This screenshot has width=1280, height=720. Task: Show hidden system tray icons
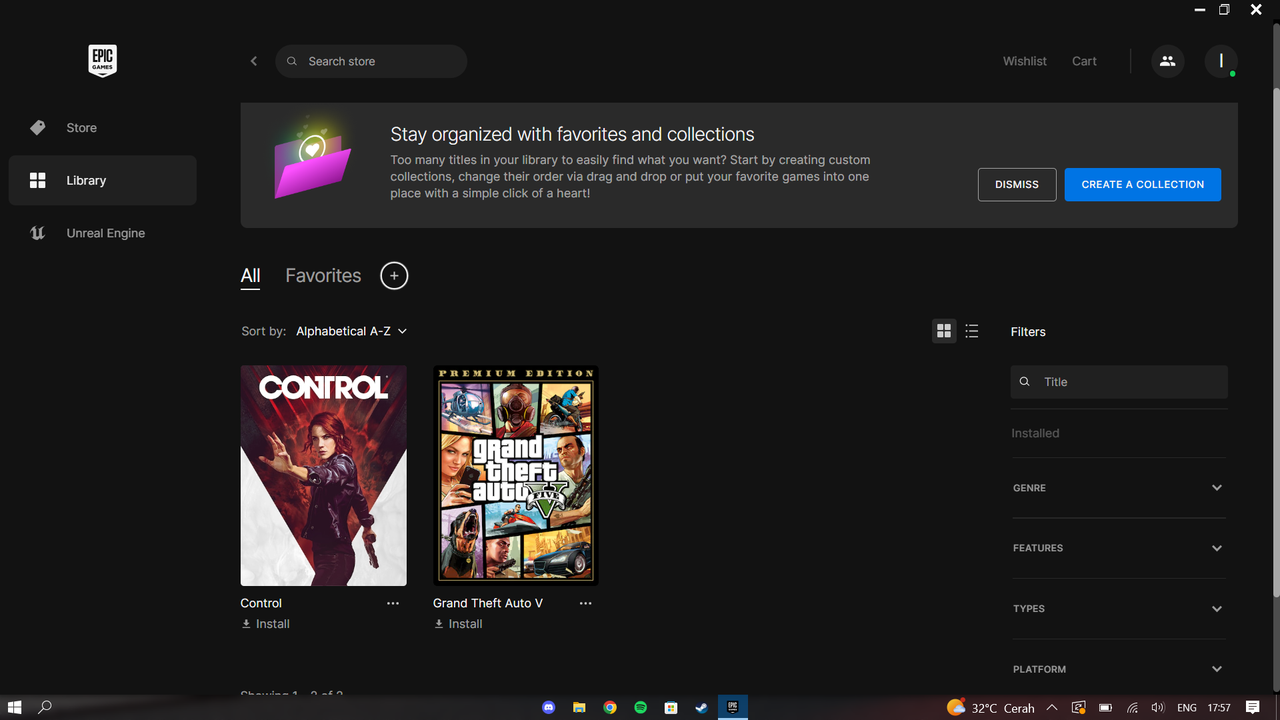coord(1052,708)
